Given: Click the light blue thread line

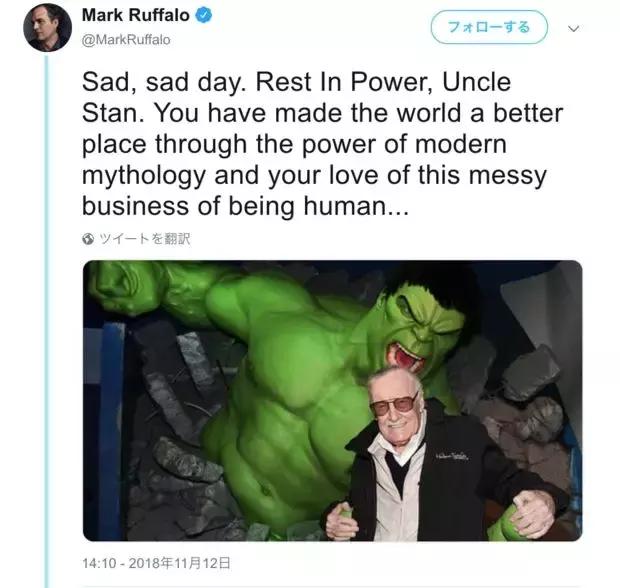Looking at the screenshot, I should pos(47,321).
